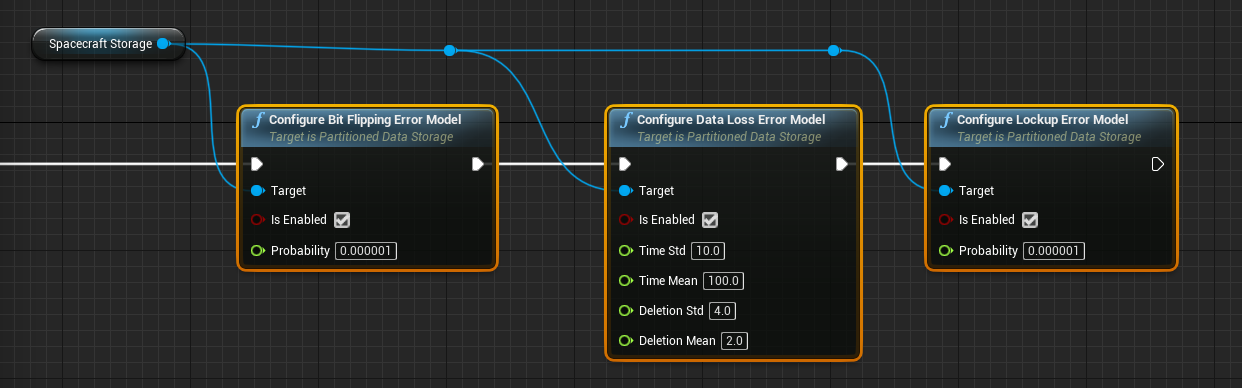Screen dimensions: 1242x388
Task: Click exec input pin of Lockup node
Action: pyautogui.click(x=945, y=164)
